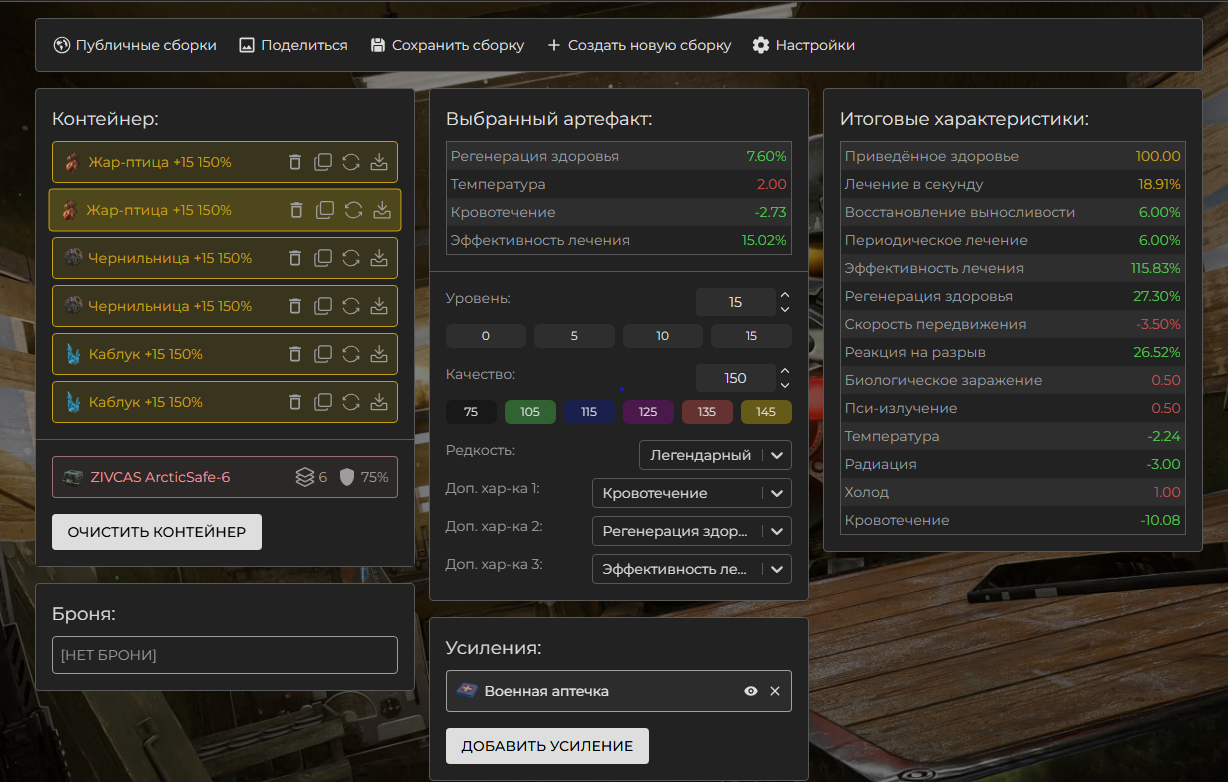Delete the highlighted Жар-птица artifact via trash icon
This screenshot has height=782, width=1228.
click(x=297, y=210)
